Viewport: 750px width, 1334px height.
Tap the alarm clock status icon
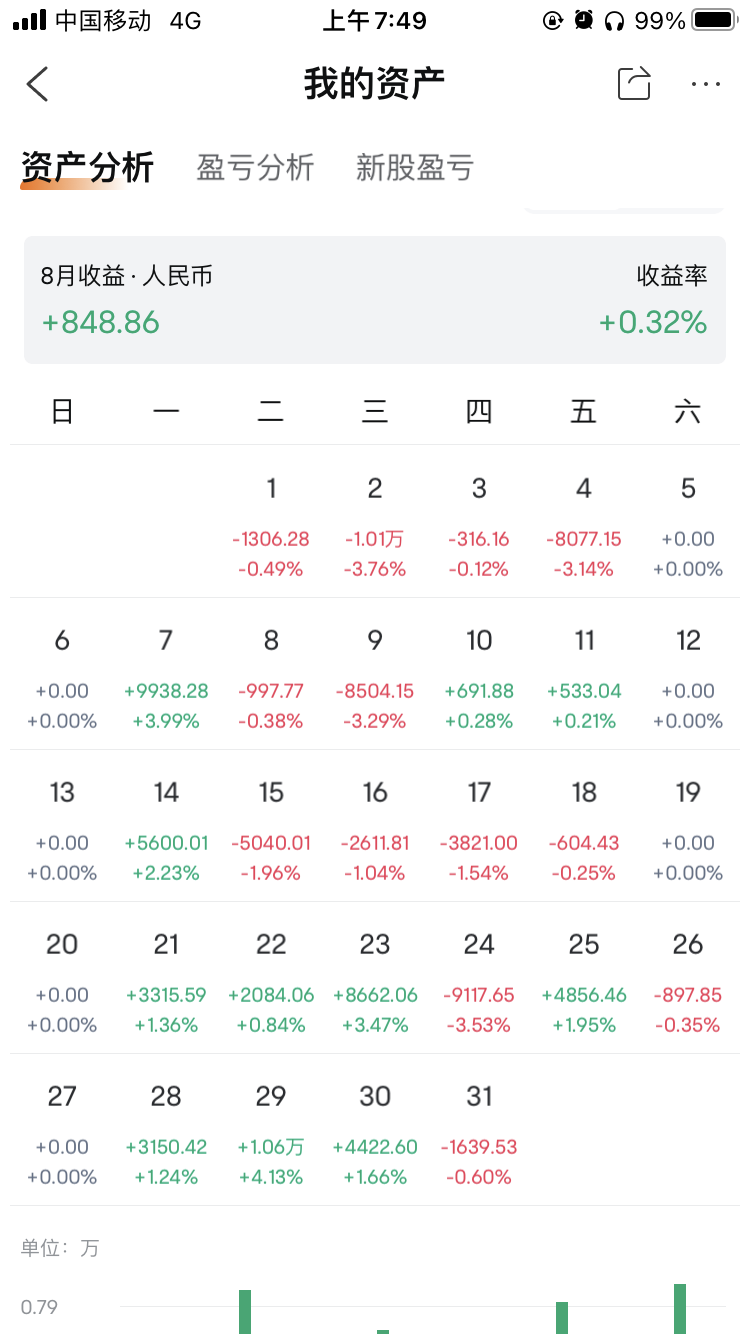point(584,20)
